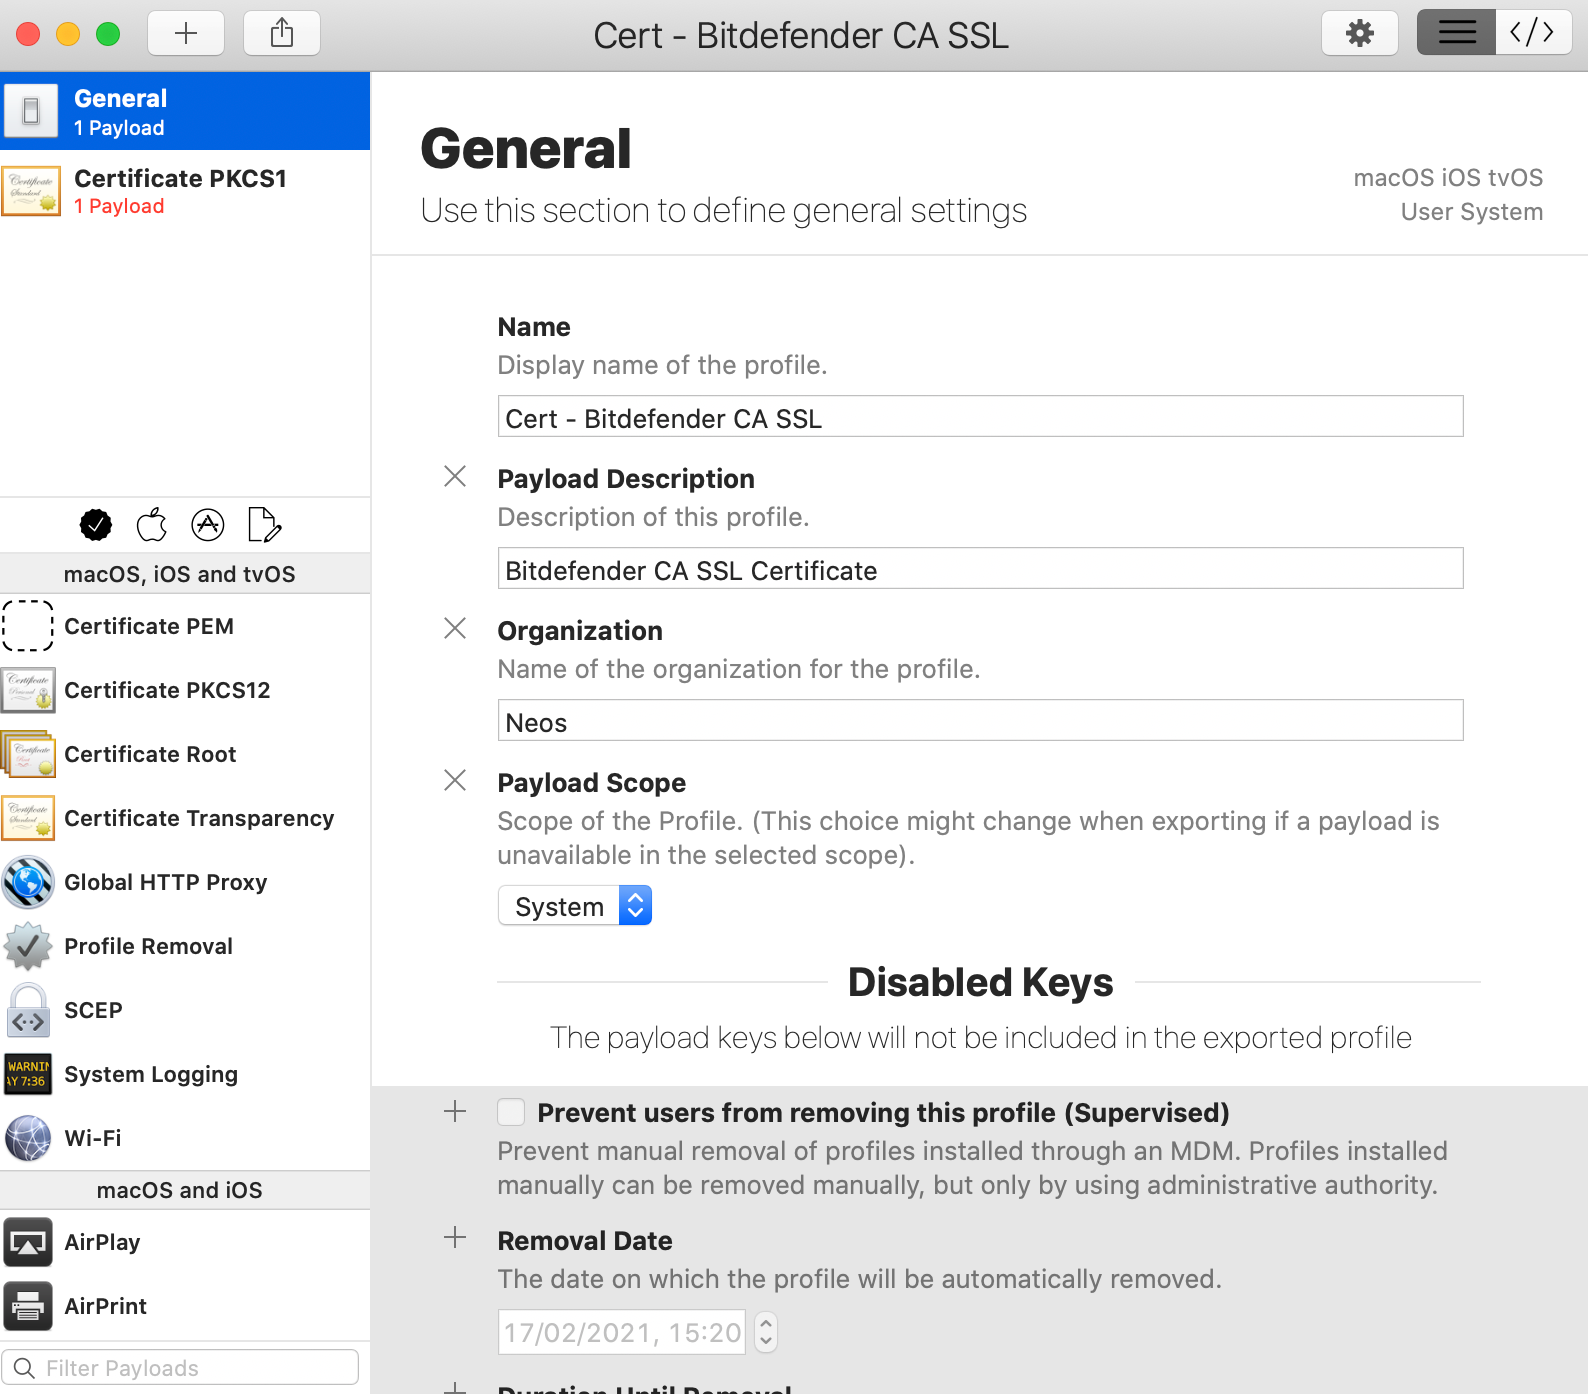The image size is (1588, 1394).
Task: Click the Global HTTP Proxy globe icon
Action: click(28, 882)
